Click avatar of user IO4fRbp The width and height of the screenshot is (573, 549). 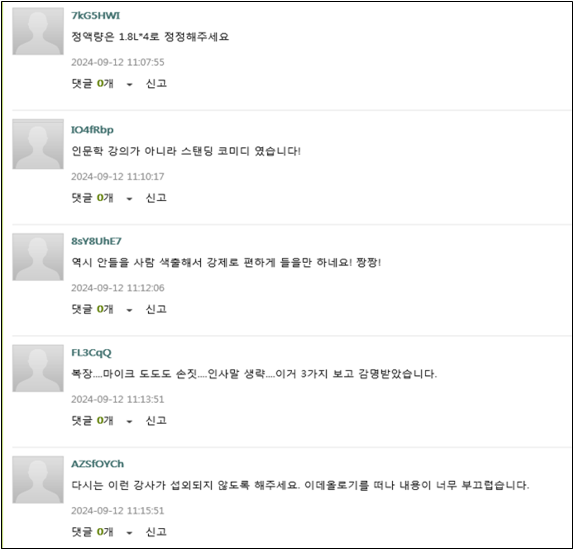38,144
